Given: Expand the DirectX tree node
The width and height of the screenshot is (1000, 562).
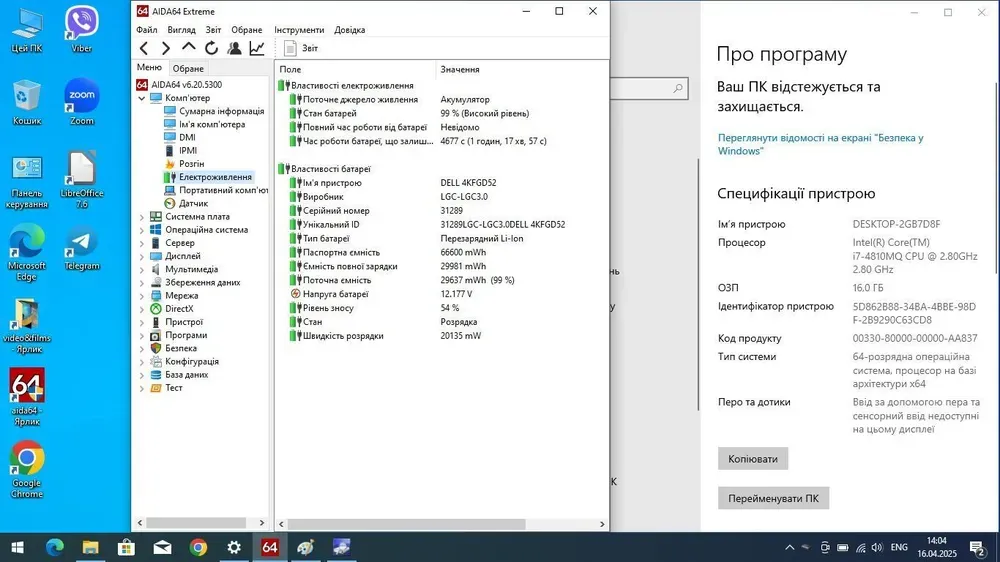Looking at the screenshot, I should point(142,309).
